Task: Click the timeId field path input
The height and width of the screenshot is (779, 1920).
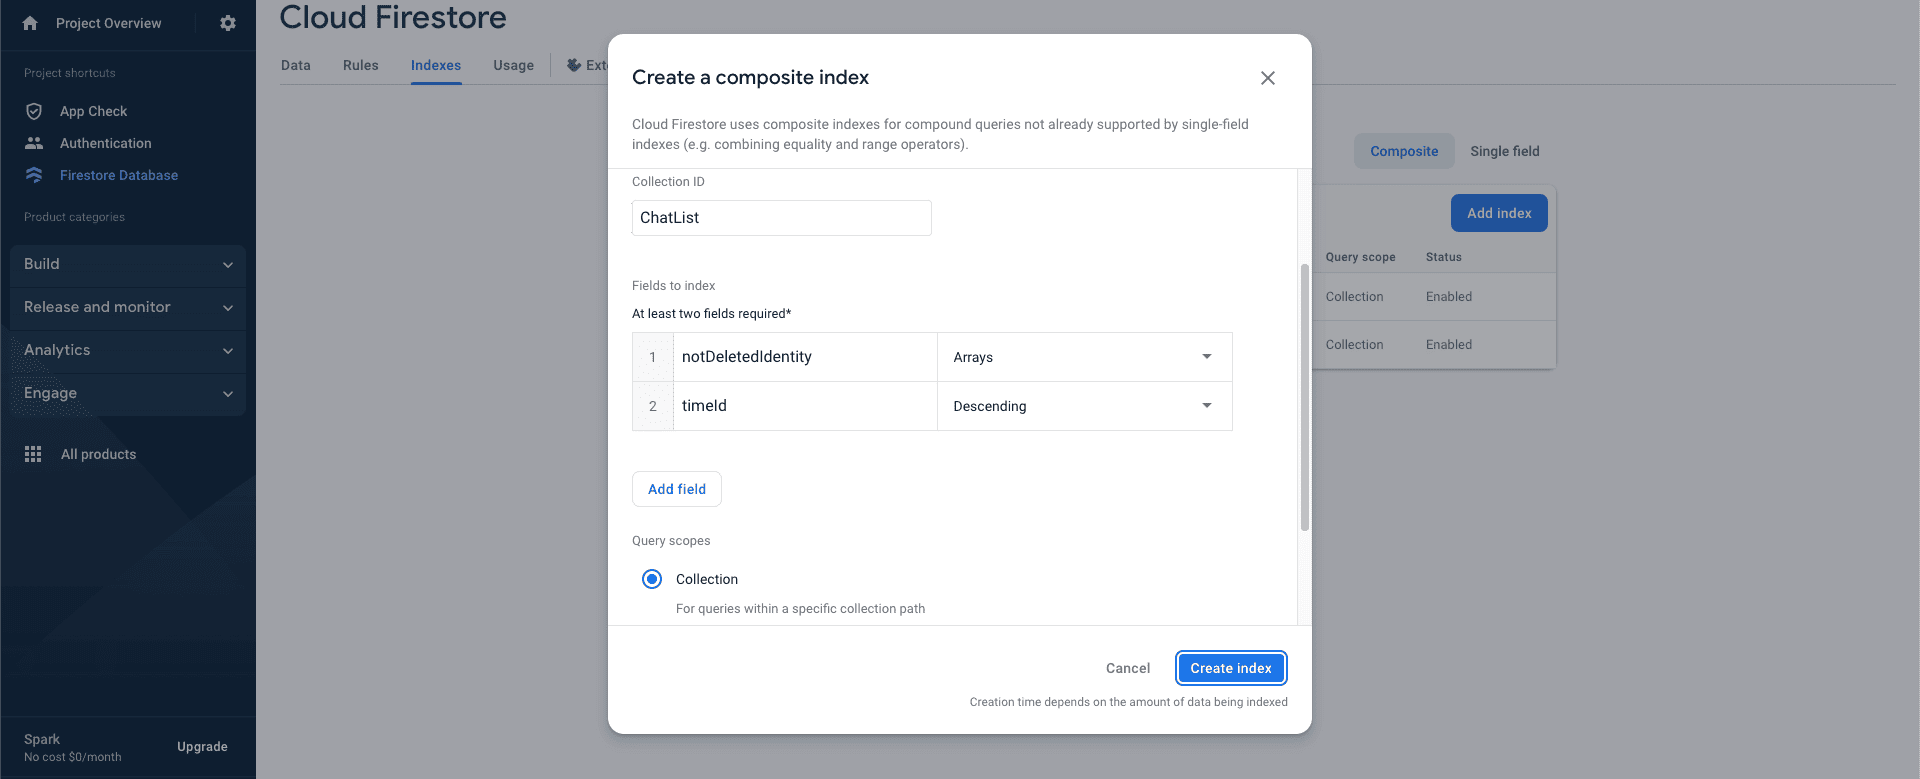Action: [805, 406]
